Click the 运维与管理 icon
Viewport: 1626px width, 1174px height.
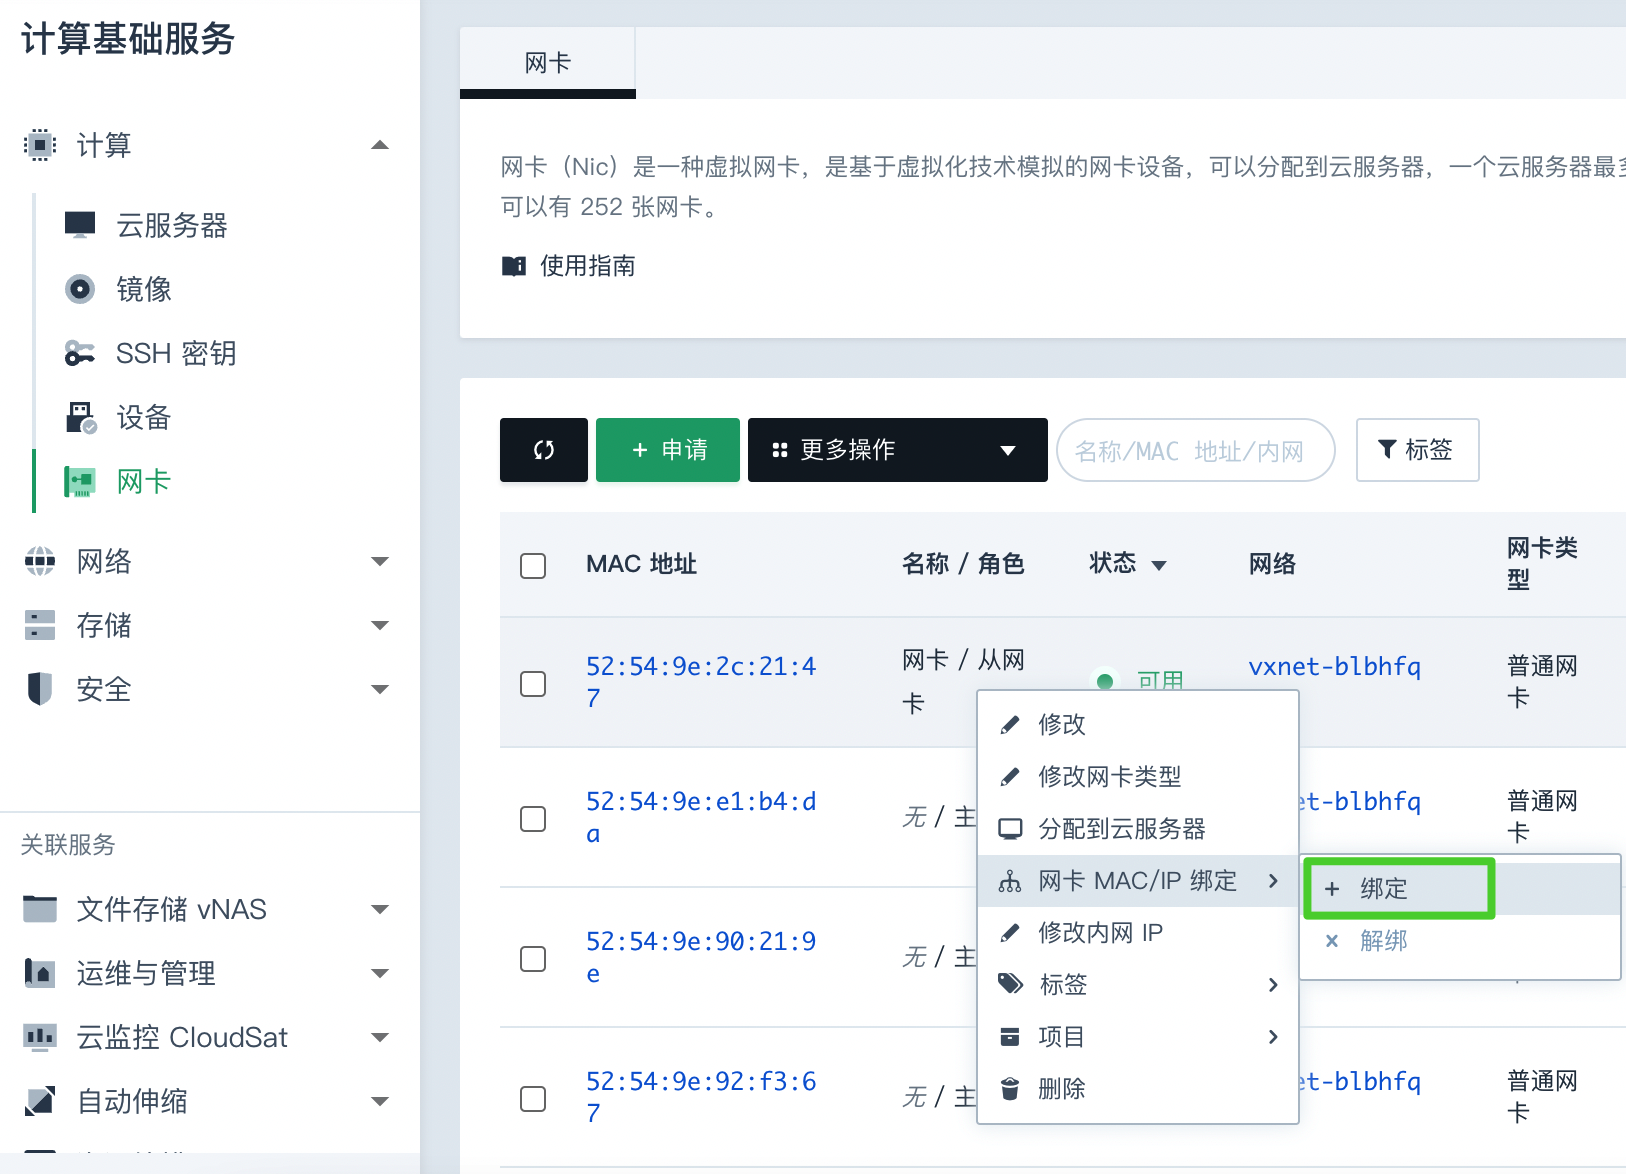(x=40, y=973)
